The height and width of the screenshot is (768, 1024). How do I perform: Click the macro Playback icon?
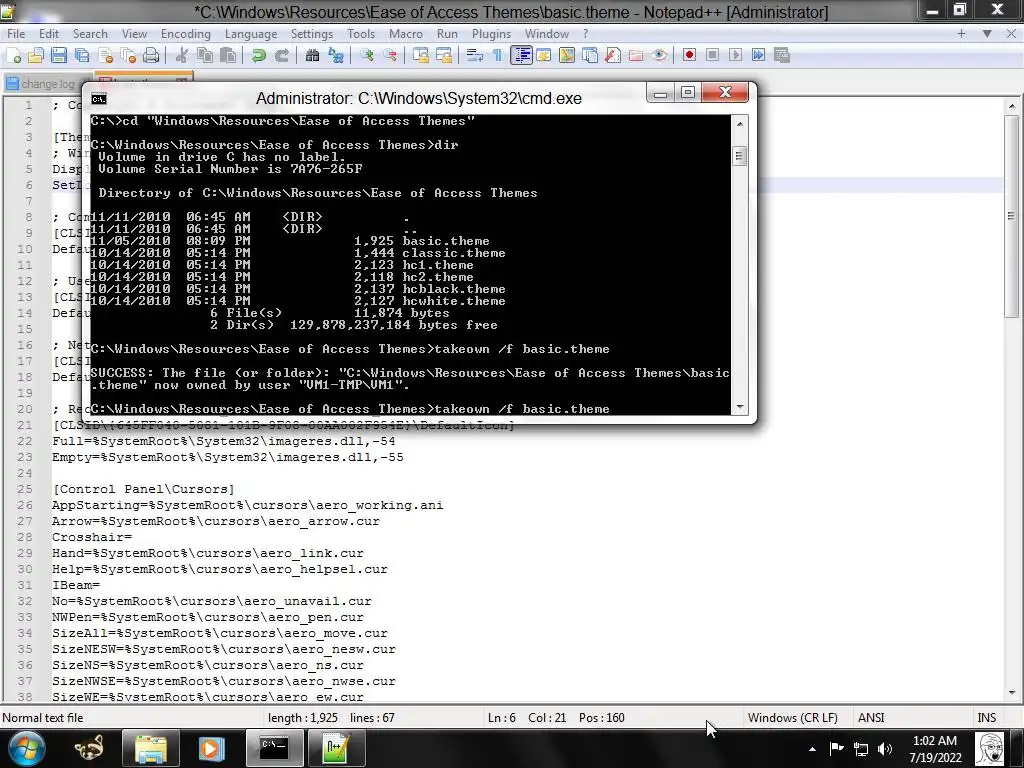click(735, 56)
